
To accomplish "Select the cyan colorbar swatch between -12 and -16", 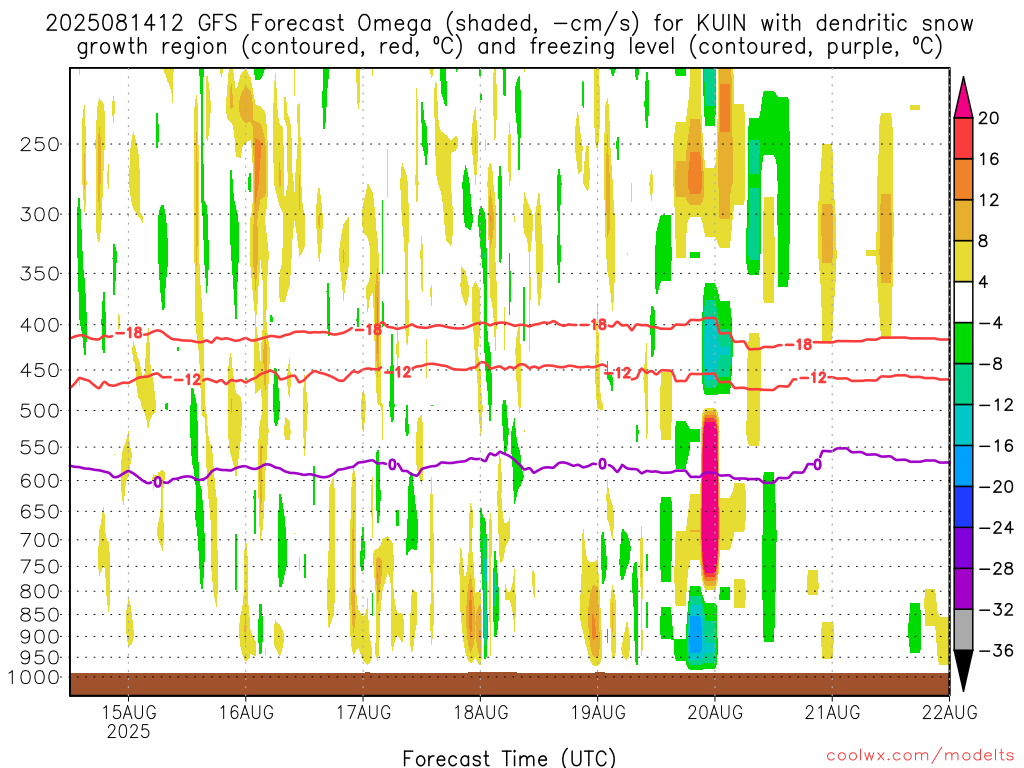I will (963, 425).
